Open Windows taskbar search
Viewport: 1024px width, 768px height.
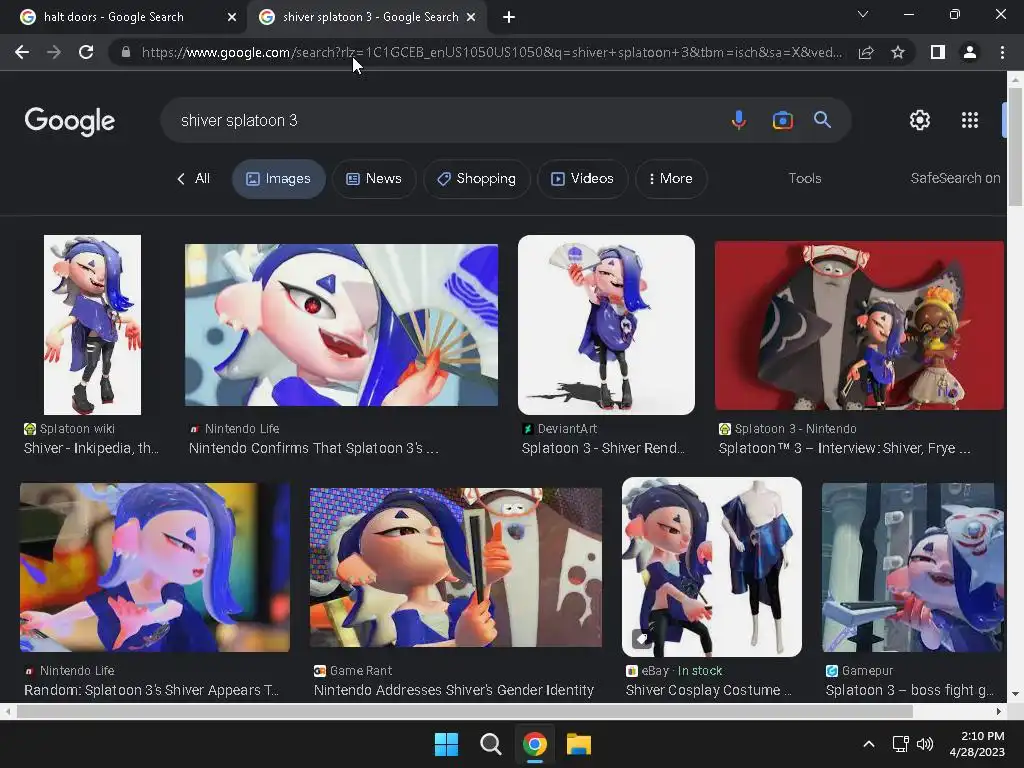[x=490, y=744]
